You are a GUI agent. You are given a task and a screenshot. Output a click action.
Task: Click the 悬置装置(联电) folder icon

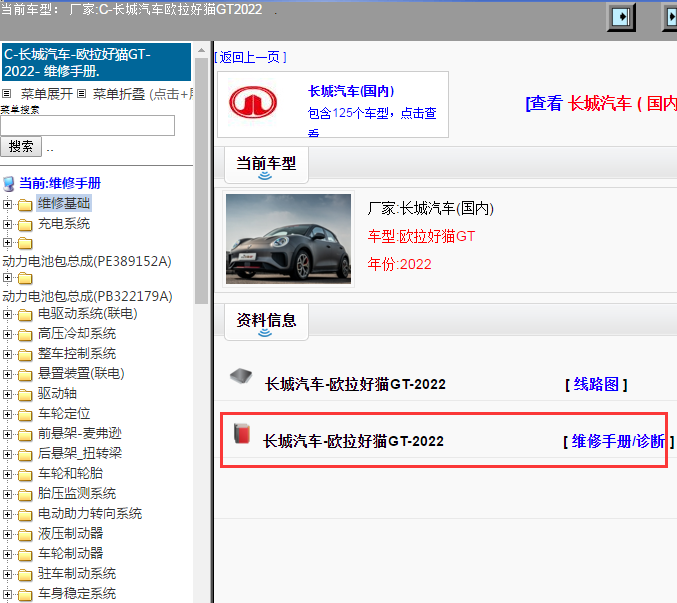(25, 375)
